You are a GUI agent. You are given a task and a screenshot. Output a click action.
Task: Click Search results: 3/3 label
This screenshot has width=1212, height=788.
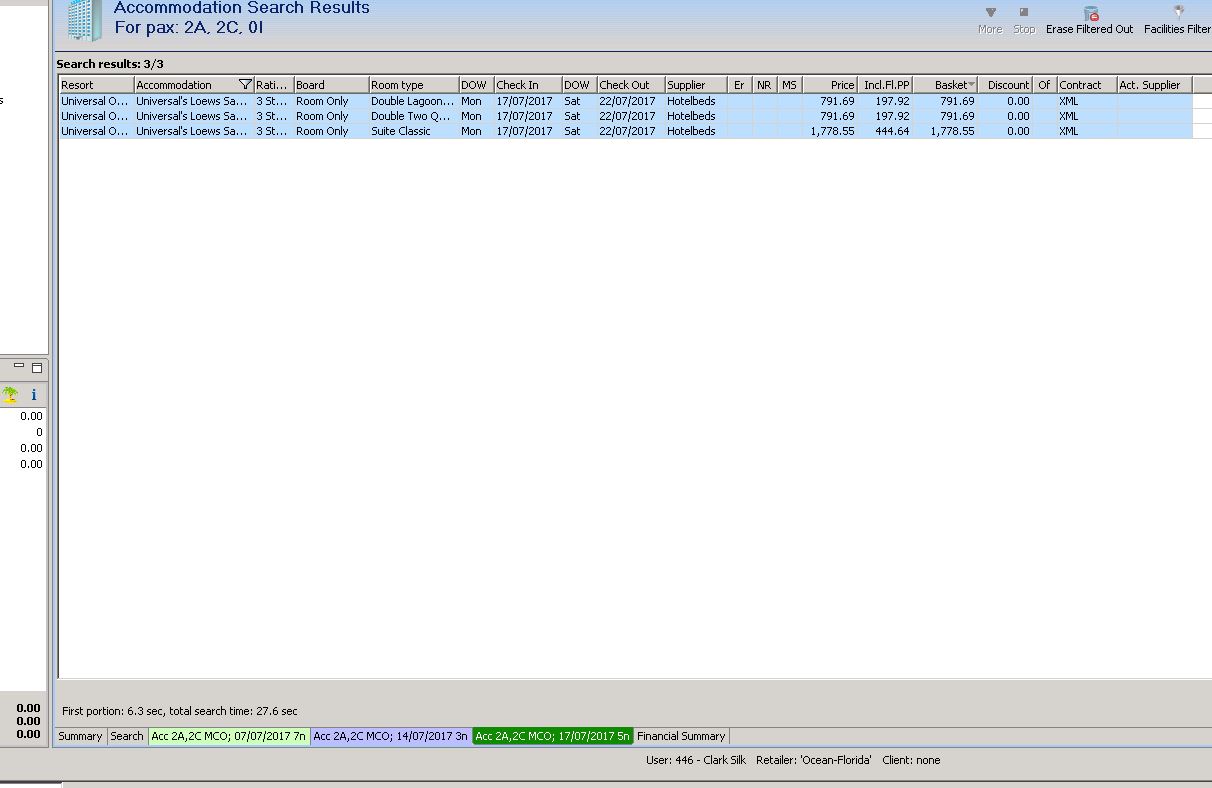[x=110, y=64]
